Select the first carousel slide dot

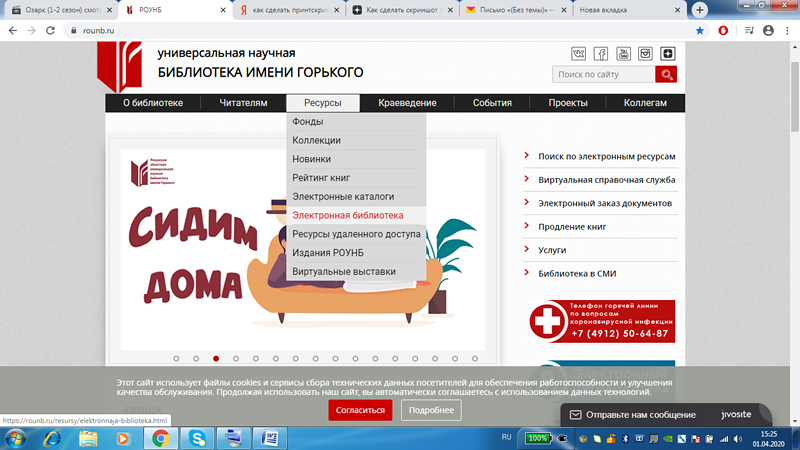pos(176,358)
